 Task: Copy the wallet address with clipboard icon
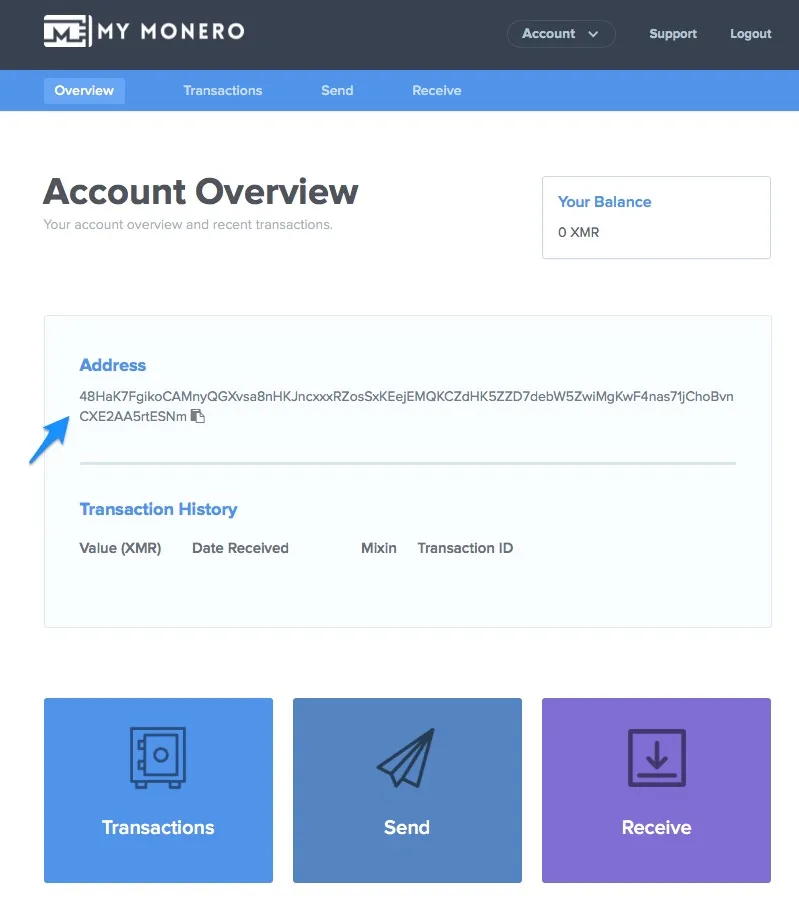pos(198,416)
